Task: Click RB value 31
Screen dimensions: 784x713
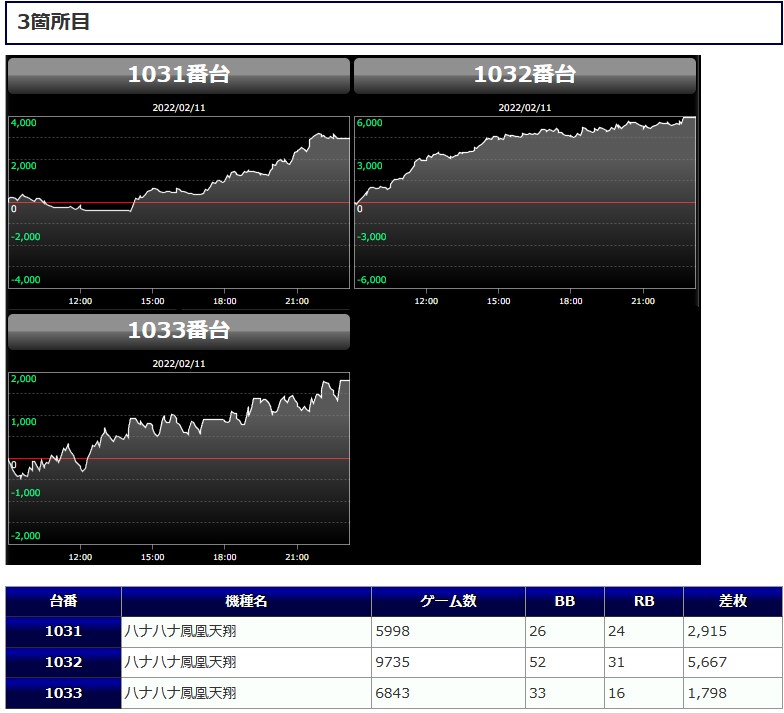Action: coord(616,662)
